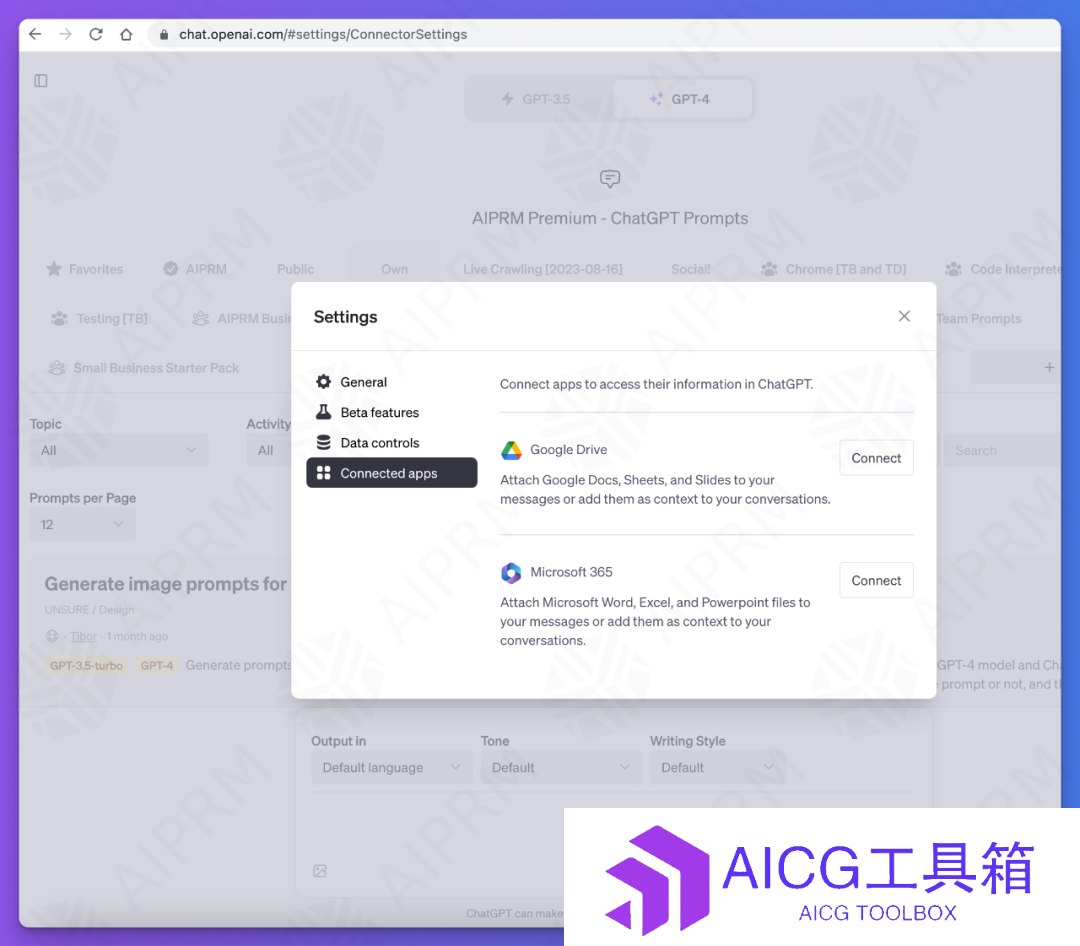Image resolution: width=1080 pixels, height=946 pixels.
Task: Switch model to GPT-4
Action: [681, 99]
